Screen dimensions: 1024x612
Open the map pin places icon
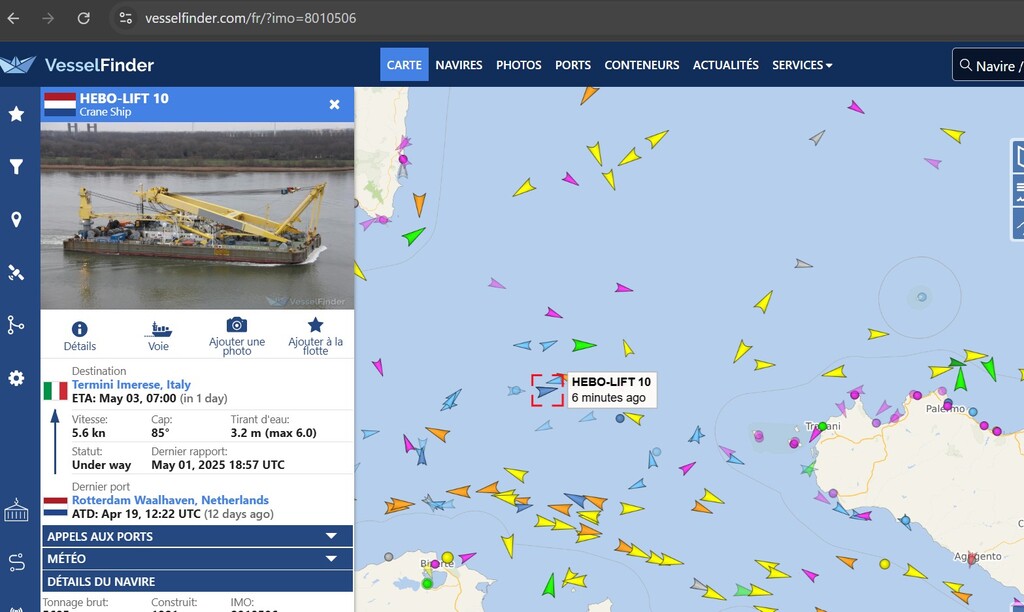(x=16, y=219)
